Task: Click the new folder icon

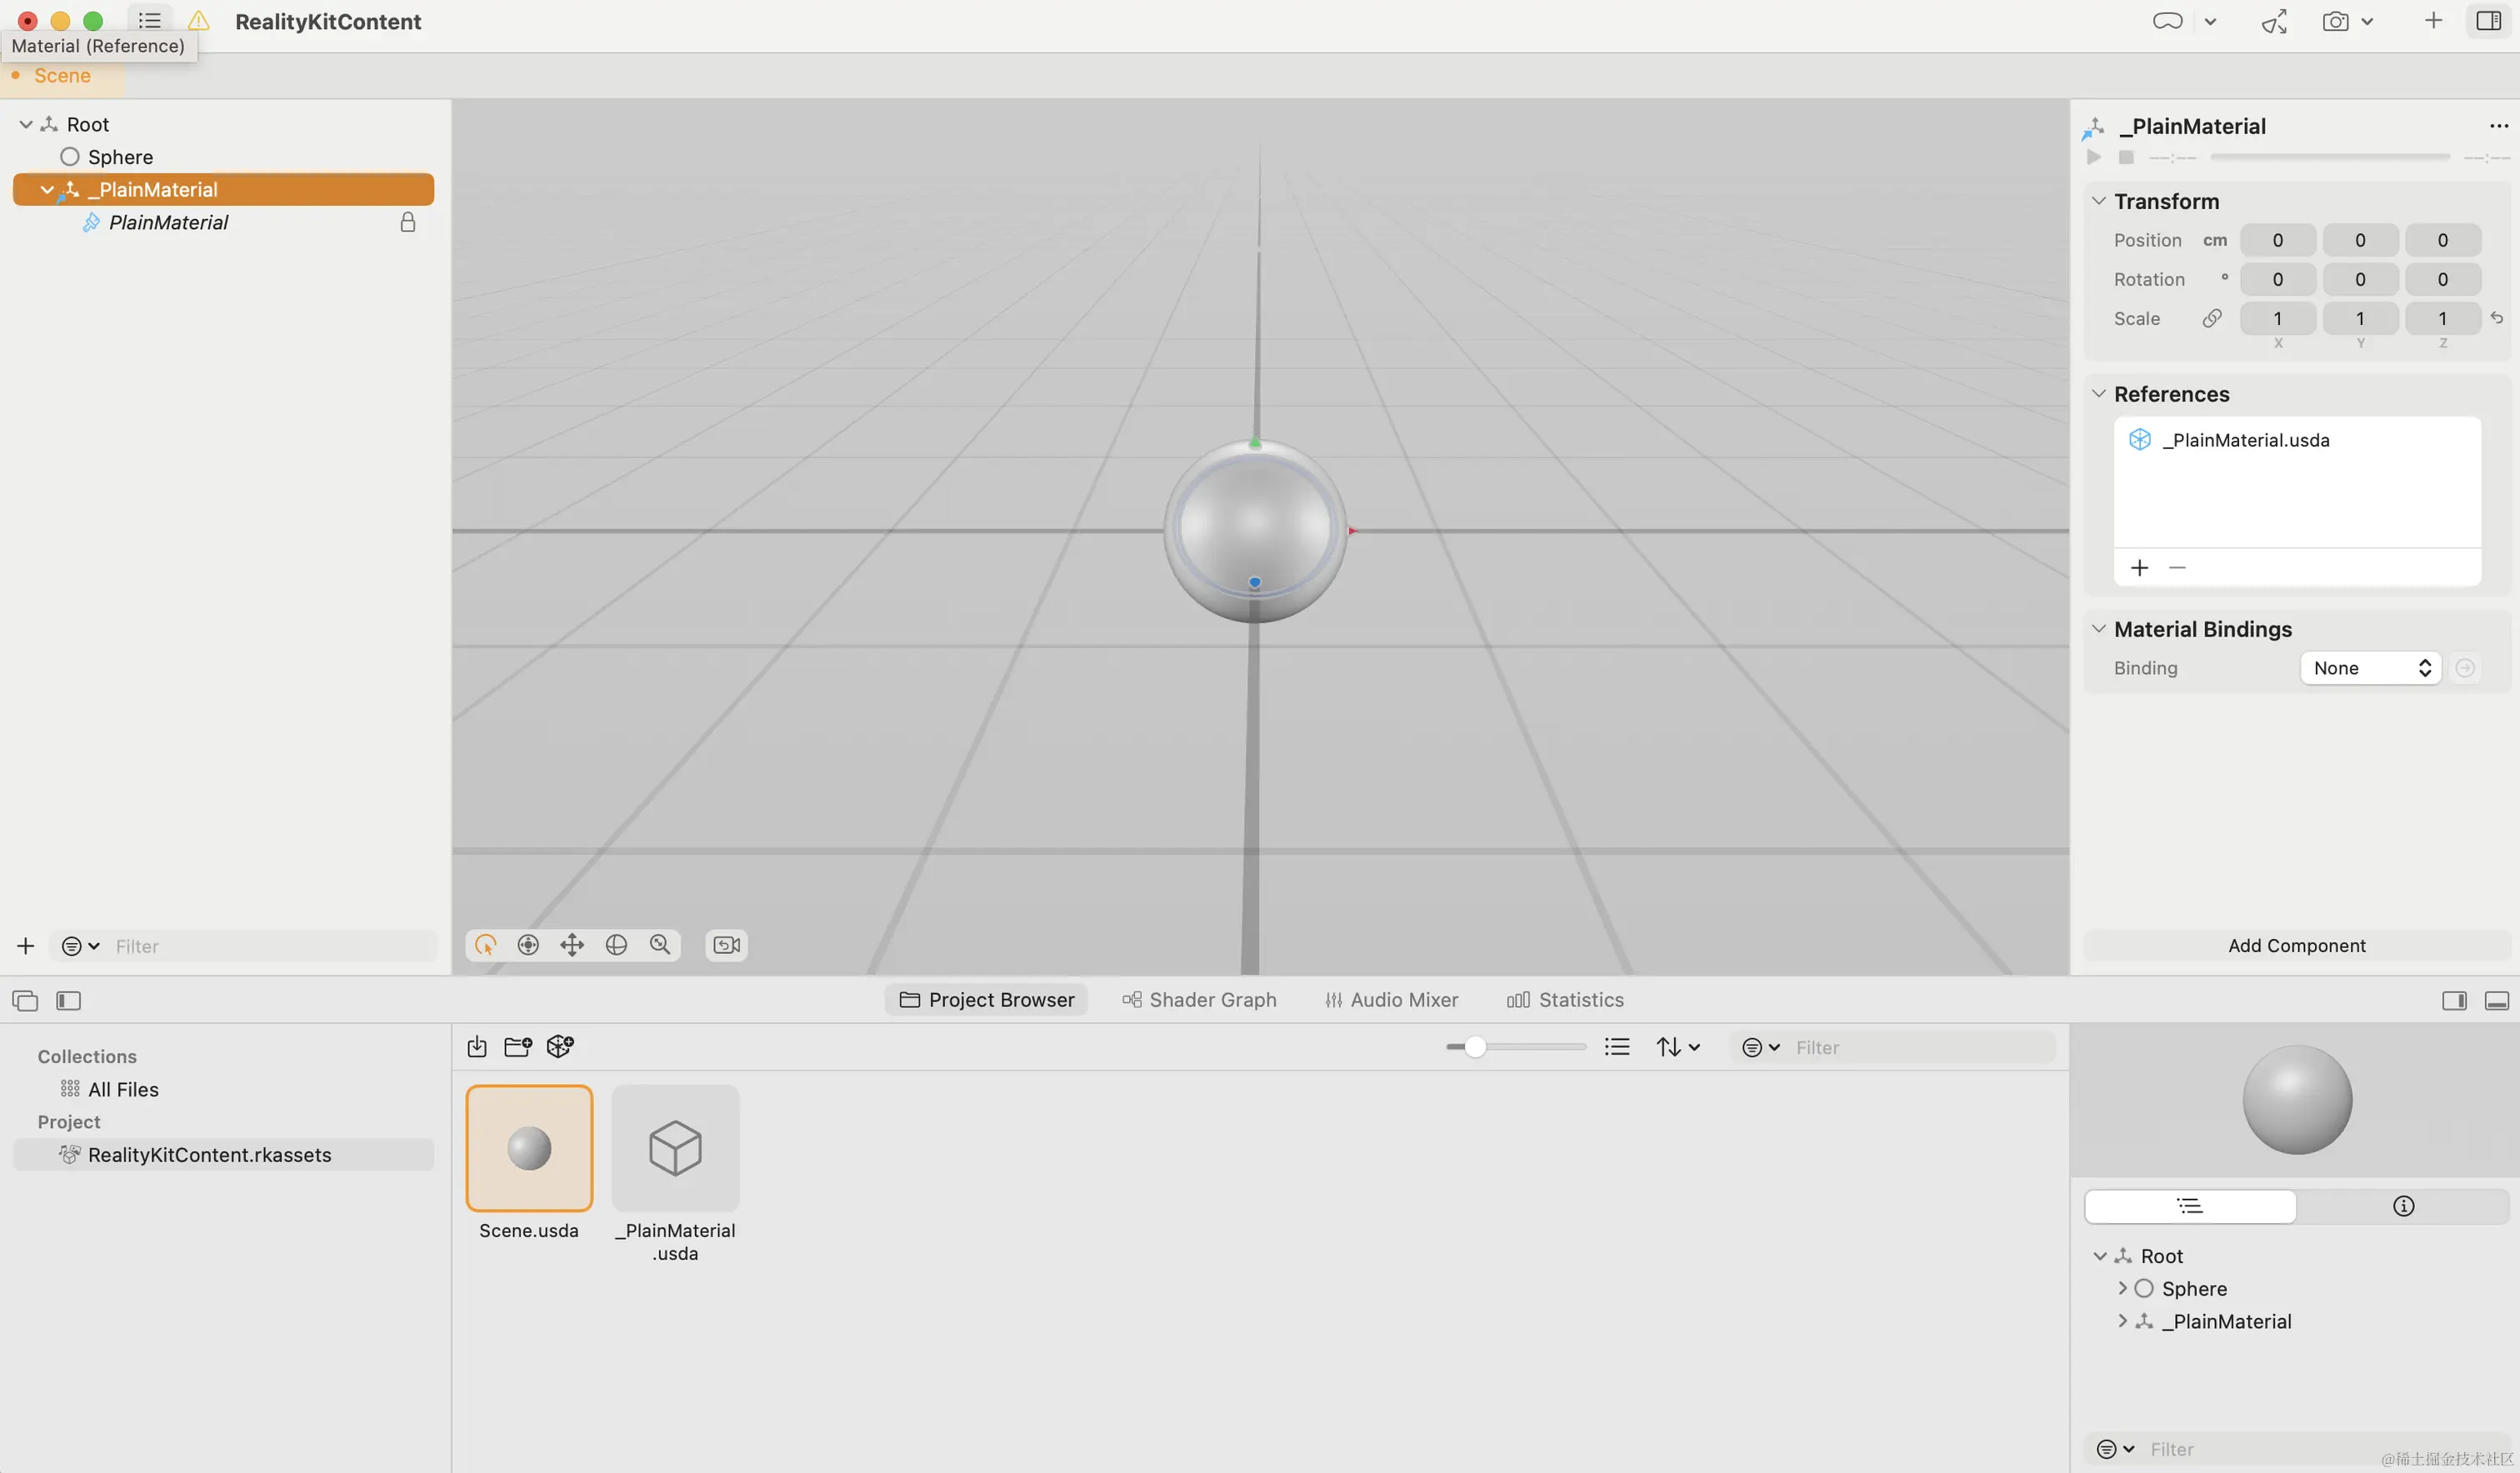Action: tap(518, 1047)
